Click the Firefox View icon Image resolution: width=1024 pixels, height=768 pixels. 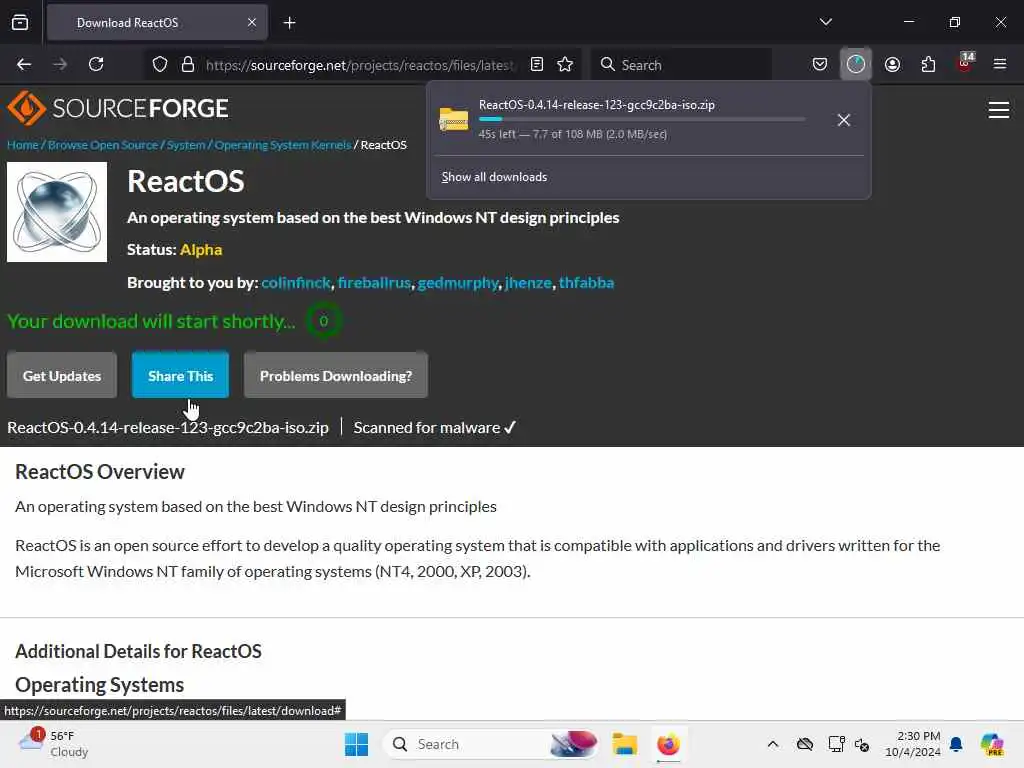point(20,22)
